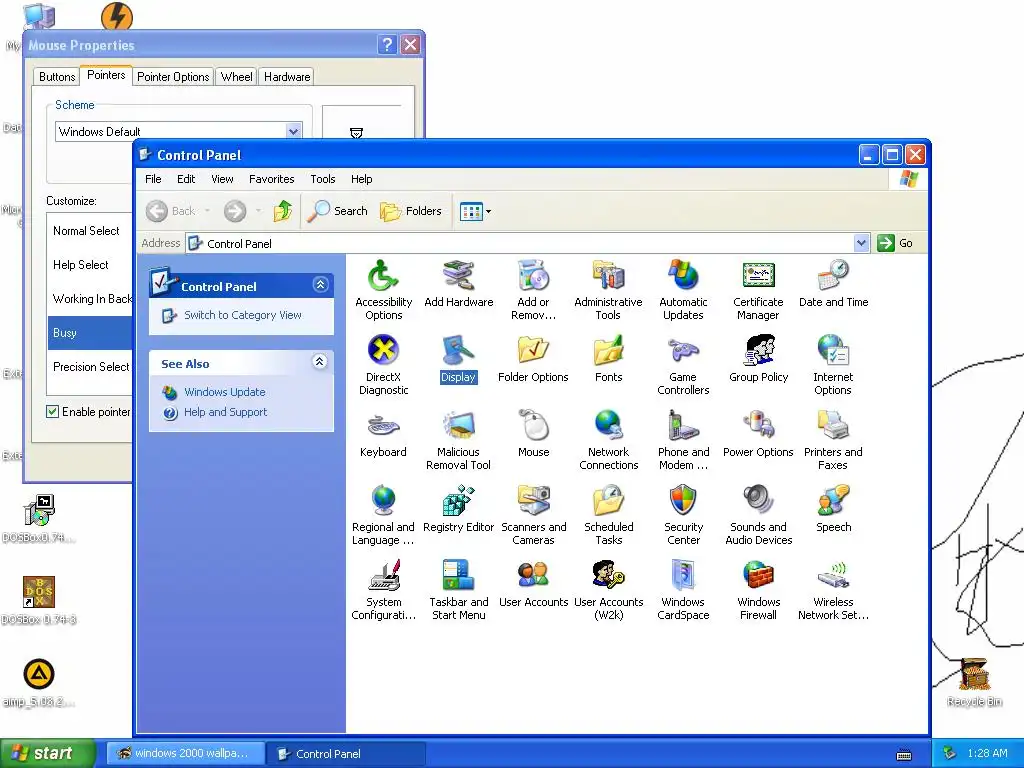Open Folder Options icon

pyautogui.click(x=533, y=359)
